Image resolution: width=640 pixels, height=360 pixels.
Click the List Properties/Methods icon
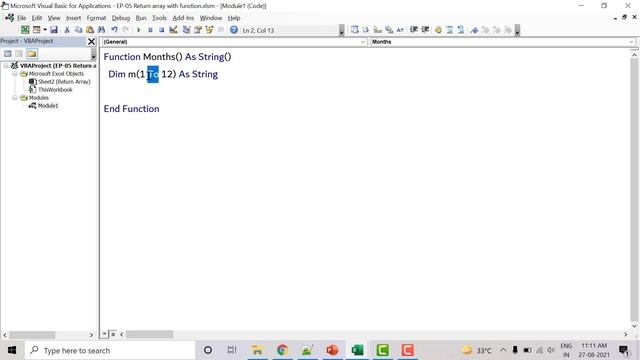tap(355, 30)
